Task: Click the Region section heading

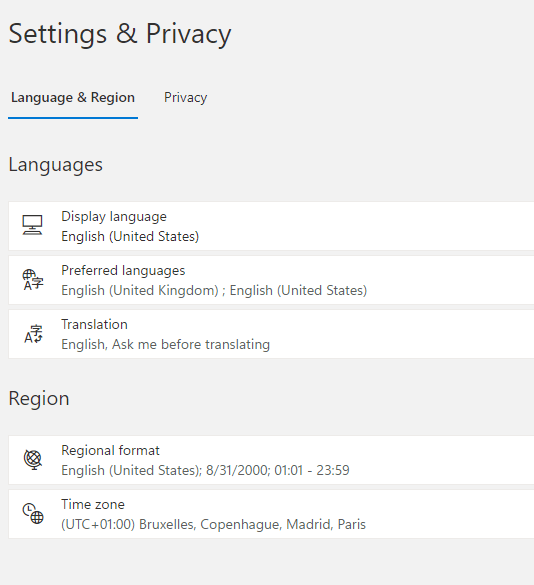Action: pos(39,398)
